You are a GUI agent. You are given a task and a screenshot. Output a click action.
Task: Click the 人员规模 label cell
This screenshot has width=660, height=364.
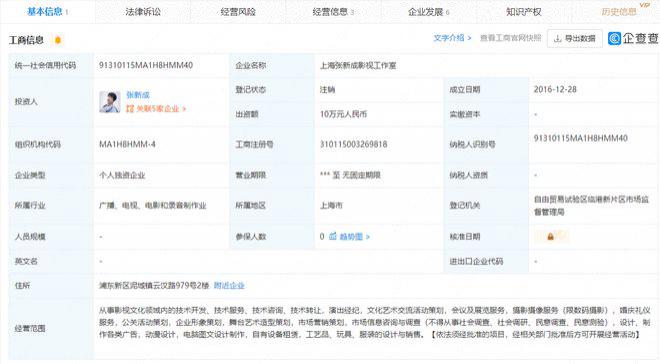(51, 236)
